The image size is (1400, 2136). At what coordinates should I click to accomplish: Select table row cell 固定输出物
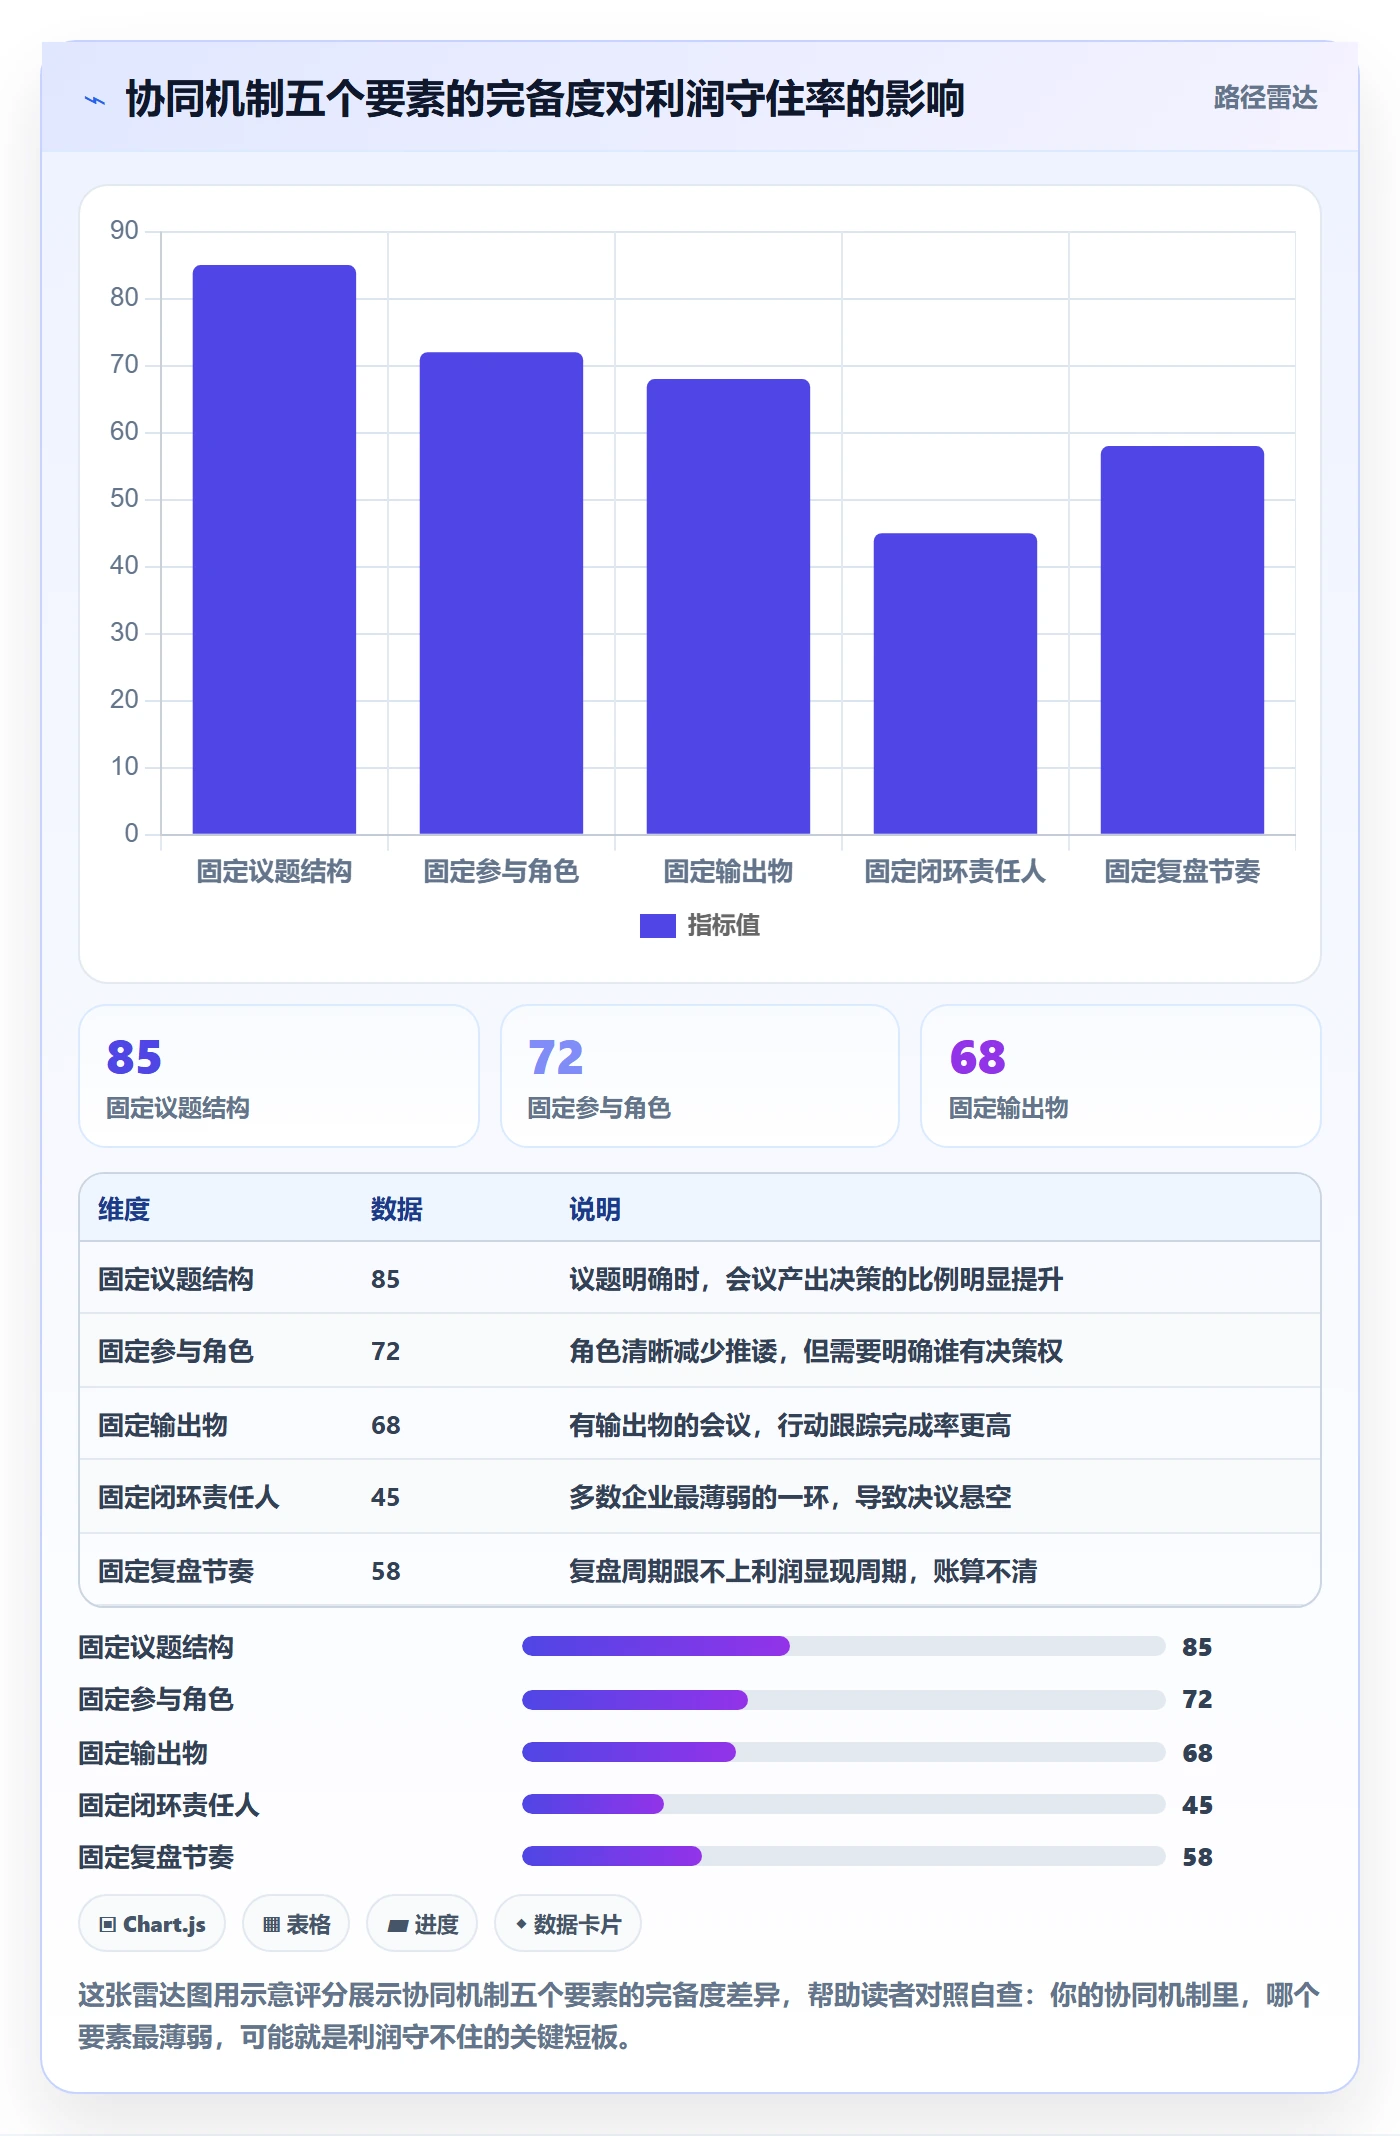click(x=163, y=1425)
